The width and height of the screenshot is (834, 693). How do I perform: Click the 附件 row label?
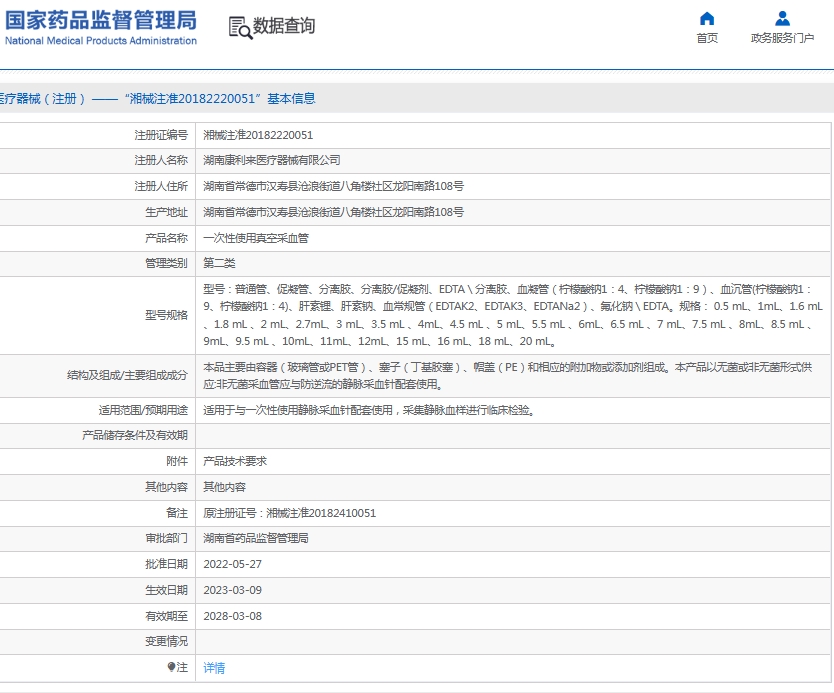[177, 461]
